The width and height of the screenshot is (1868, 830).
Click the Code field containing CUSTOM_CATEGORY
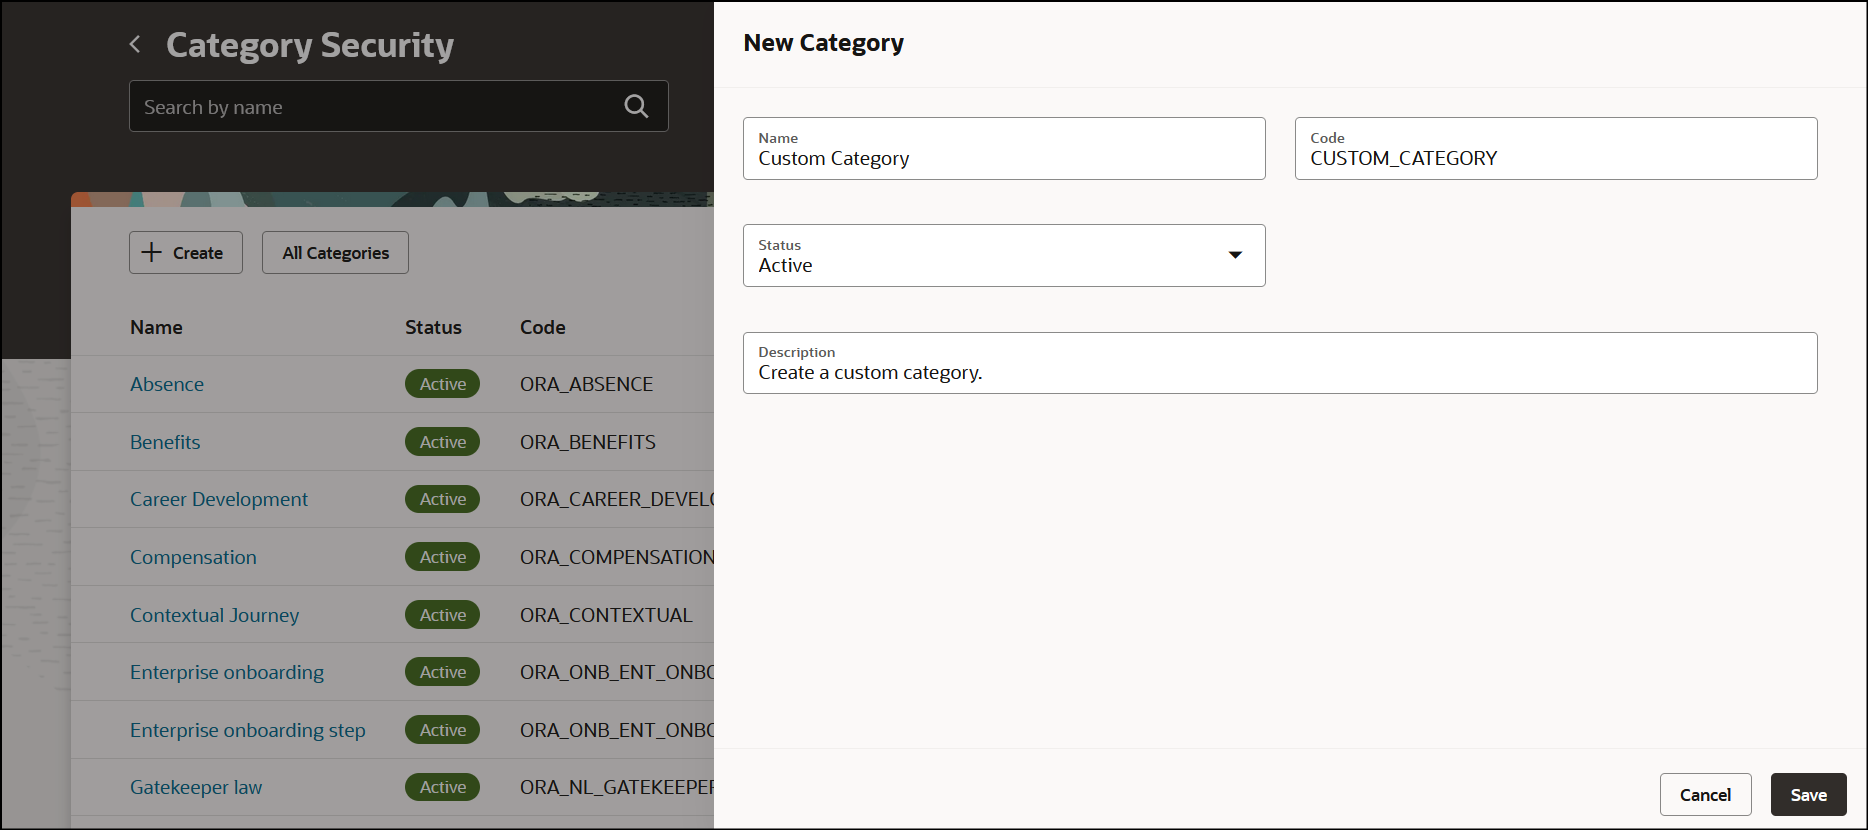1556,149
